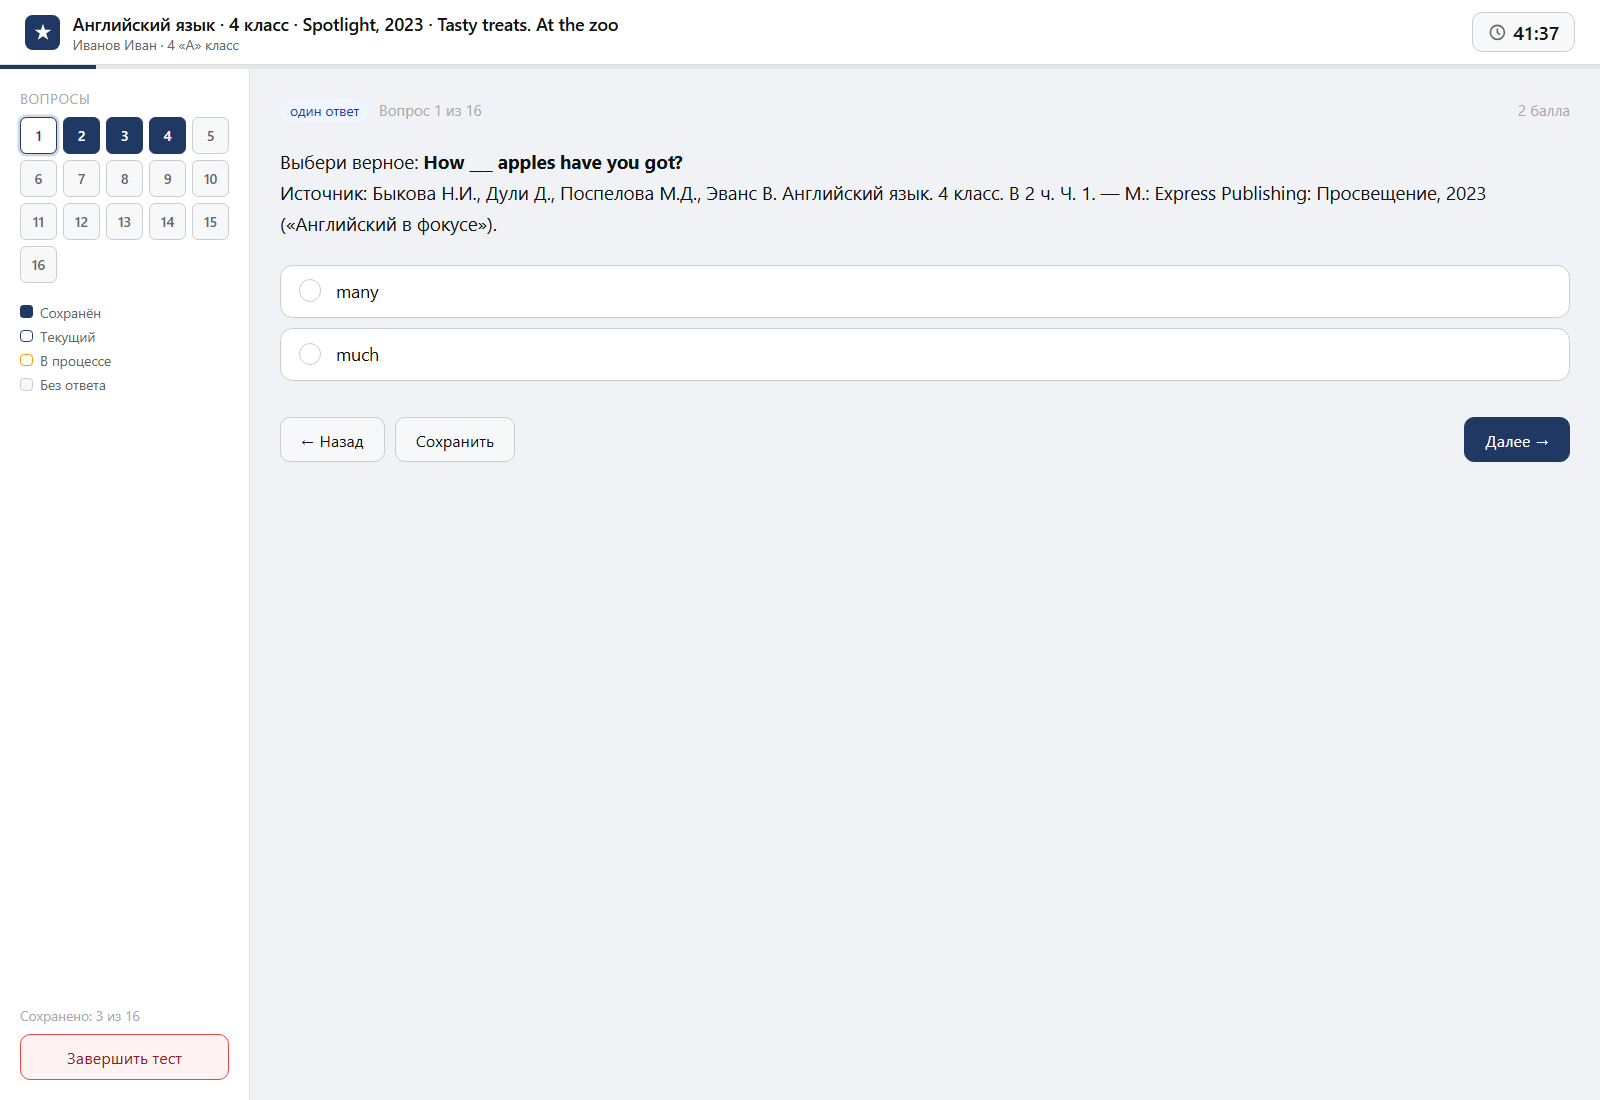Click the question text 'How __ apples'
Viewport: 1600px width, 1100px height.
click(553, 163)
